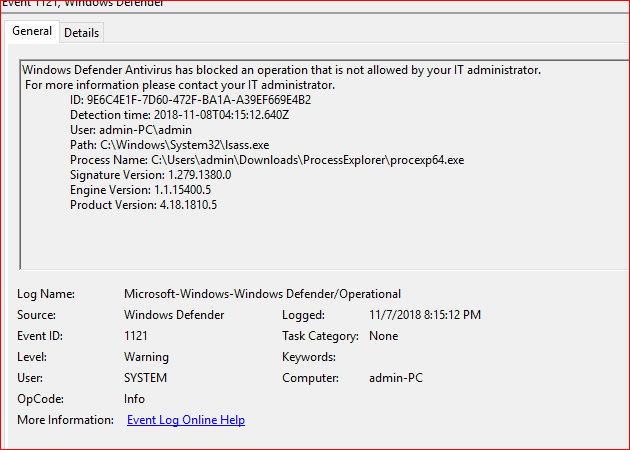The image size is (630, 450).
Task: Click the Signature Version line
Action: (150, 175)
